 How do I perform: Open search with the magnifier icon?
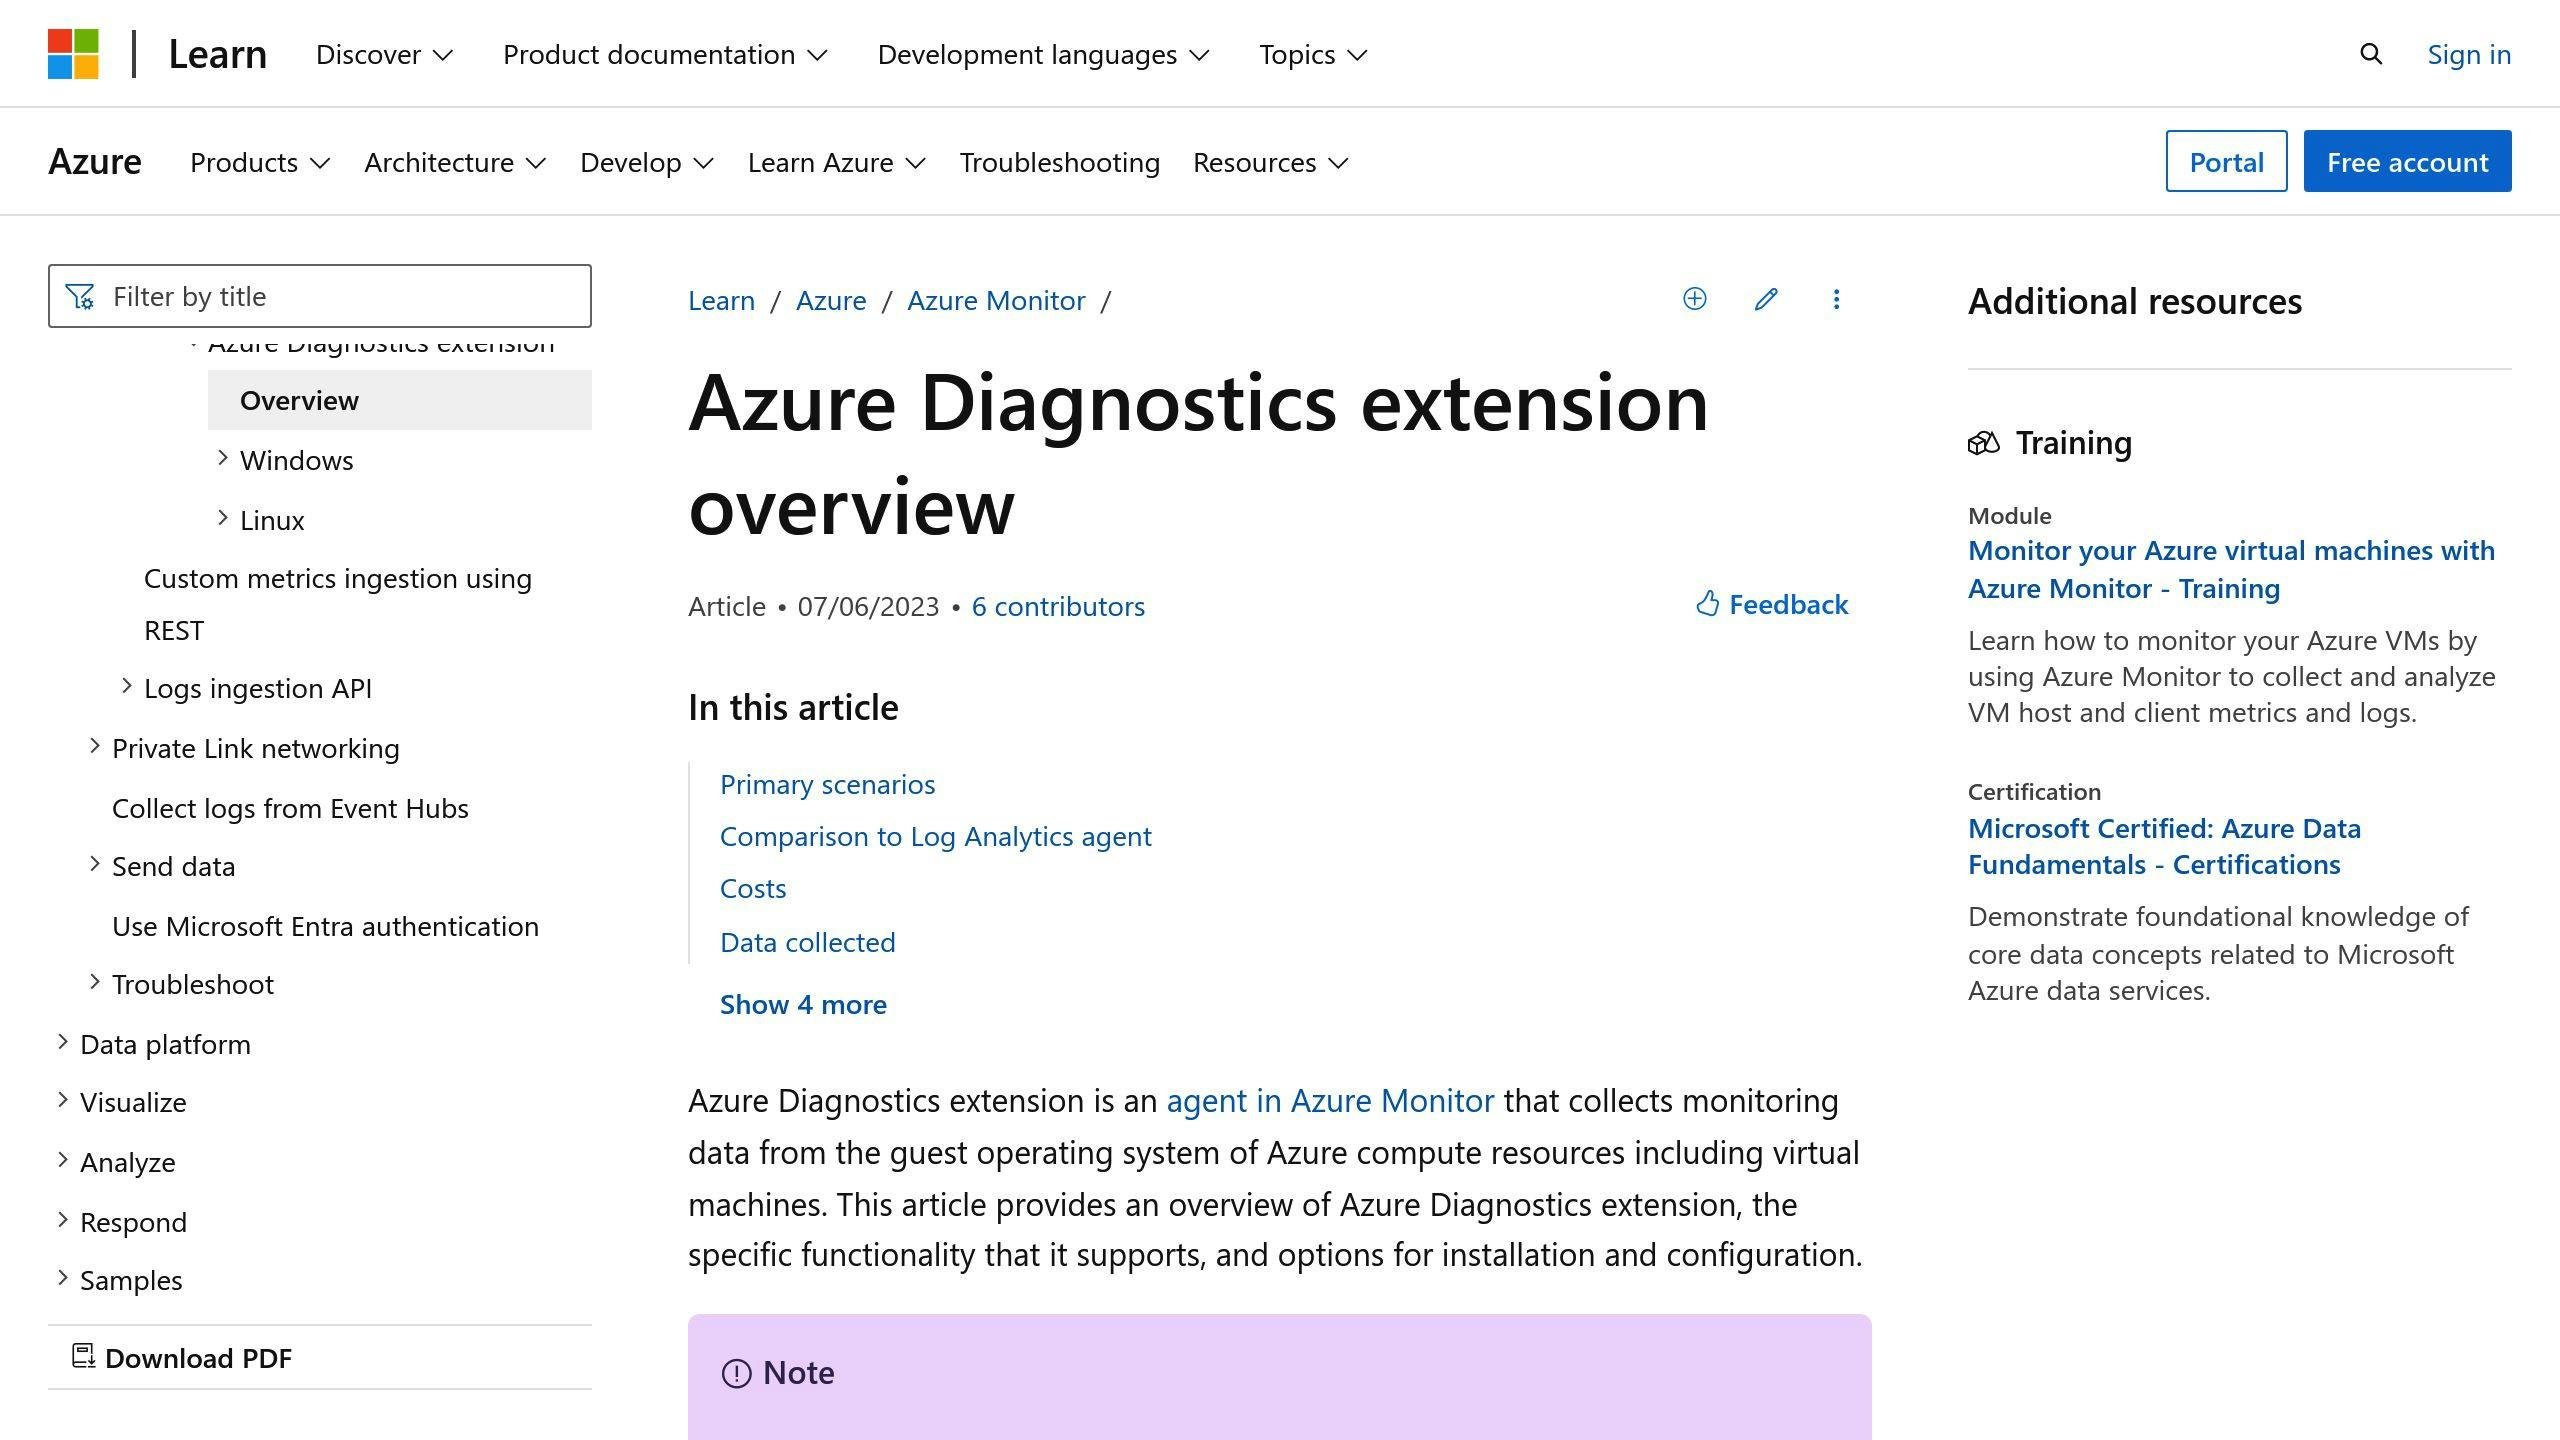pos(2371,54)
